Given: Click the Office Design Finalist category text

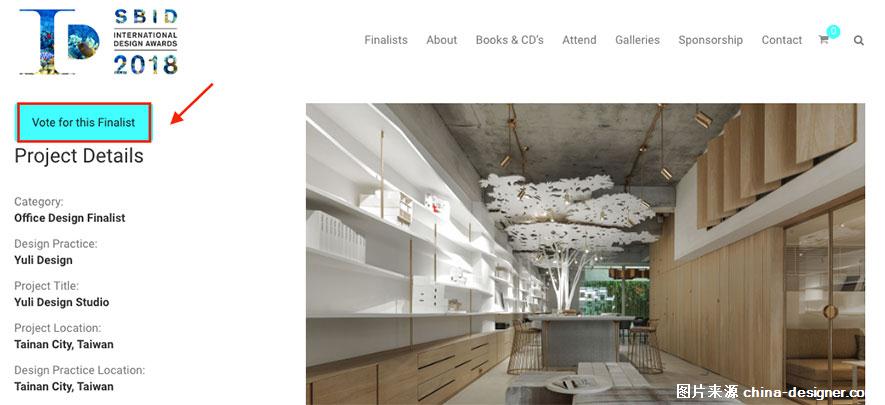Looking at the screenshot, I should pos(70,218).
